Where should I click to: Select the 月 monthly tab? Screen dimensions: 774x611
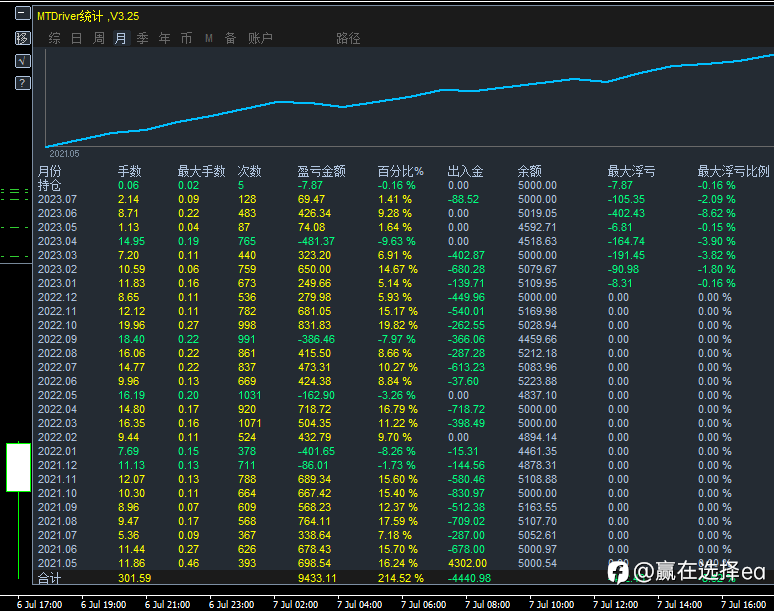click(120, 38)
